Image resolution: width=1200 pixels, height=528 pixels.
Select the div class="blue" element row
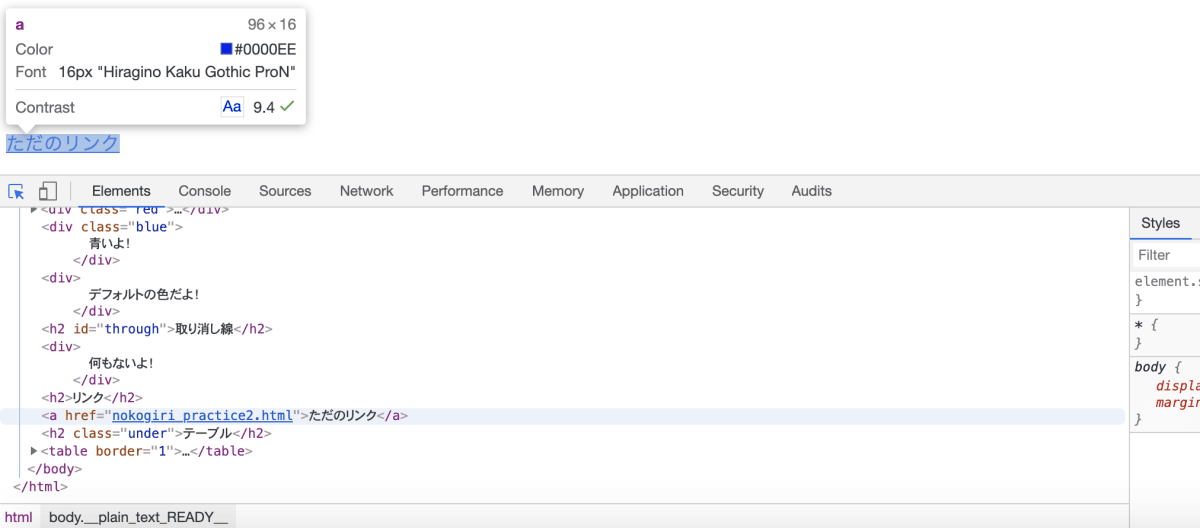[x=112, y=227]
